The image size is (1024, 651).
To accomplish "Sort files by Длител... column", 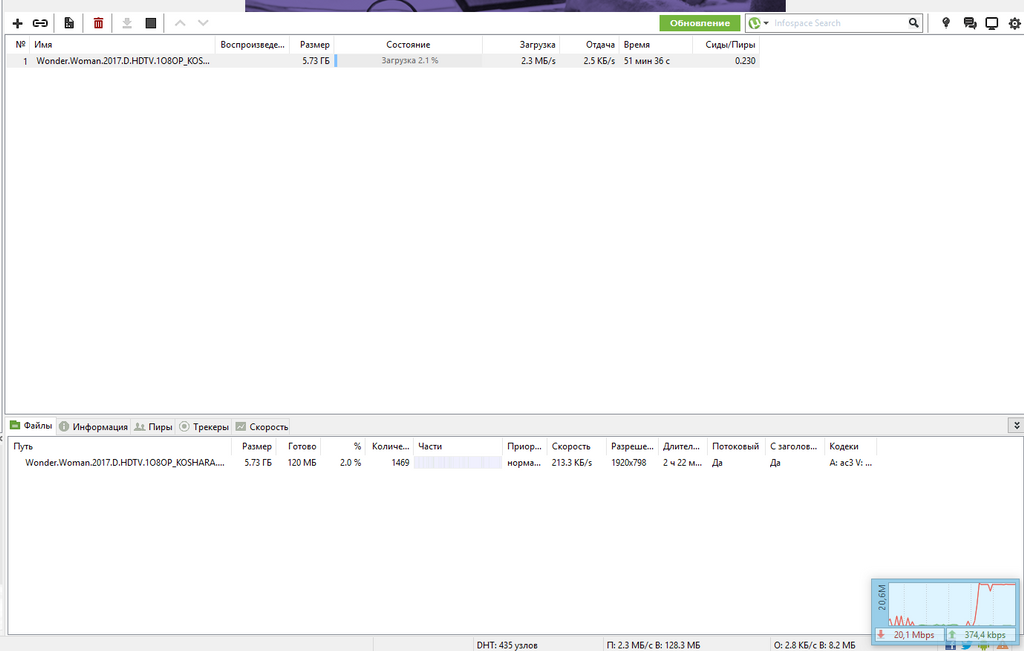I will [682, 447].
